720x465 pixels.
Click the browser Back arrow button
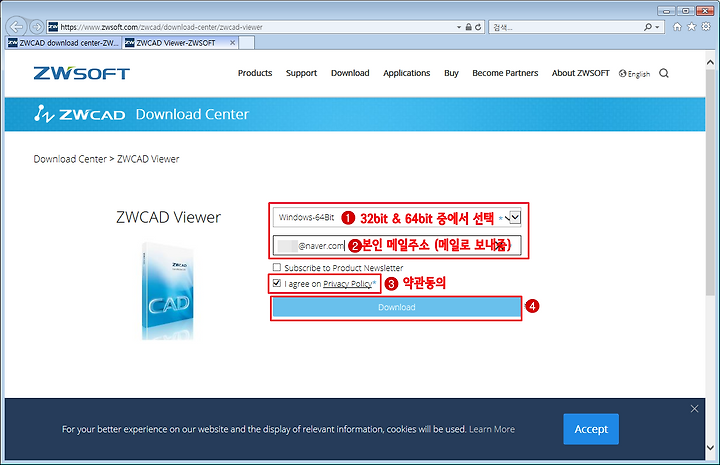click(x=17, y=27)
